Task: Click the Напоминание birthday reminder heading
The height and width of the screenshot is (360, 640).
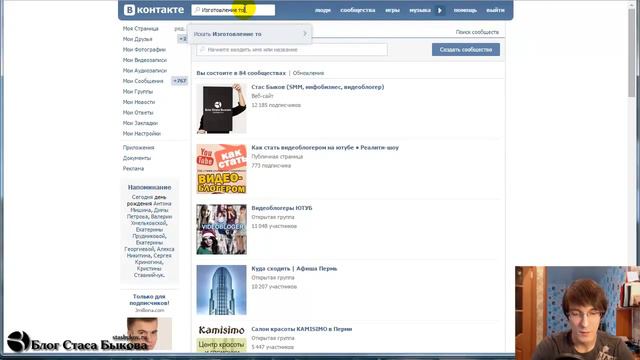Action: [149, 187]
